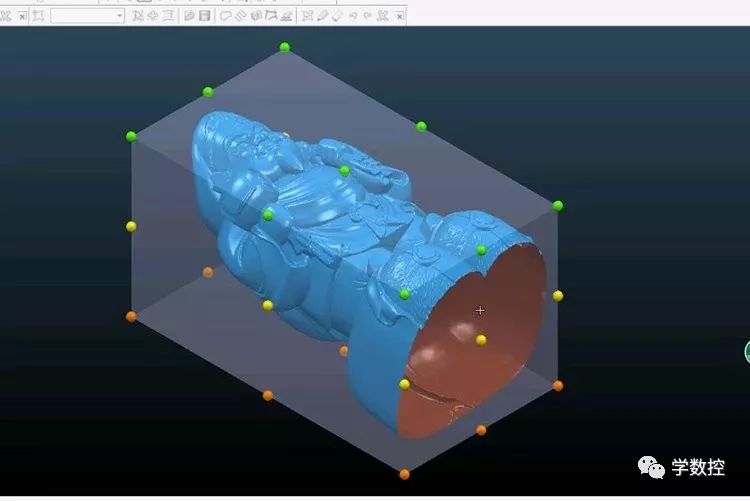This screenshot has width=750, height=501.
Task: Click the four-way move arrows toolbar icon
Action: click(x=152, y=16)
